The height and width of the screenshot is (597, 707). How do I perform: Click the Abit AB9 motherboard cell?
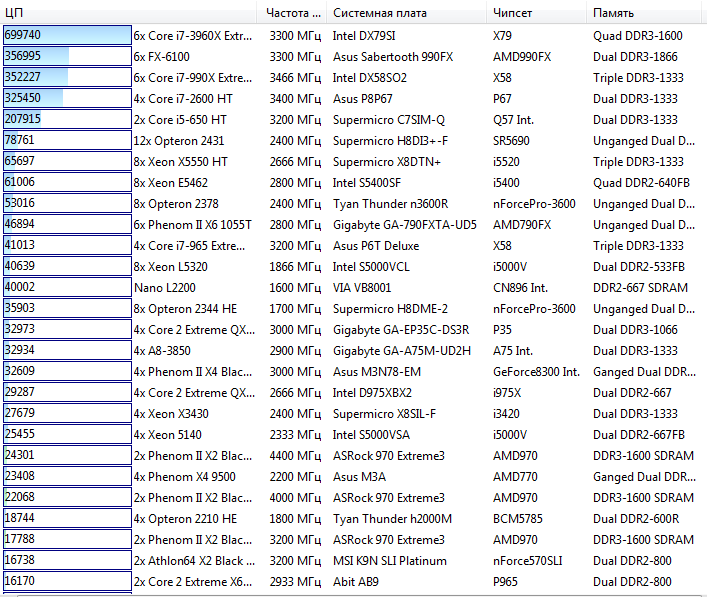[356, 582]
